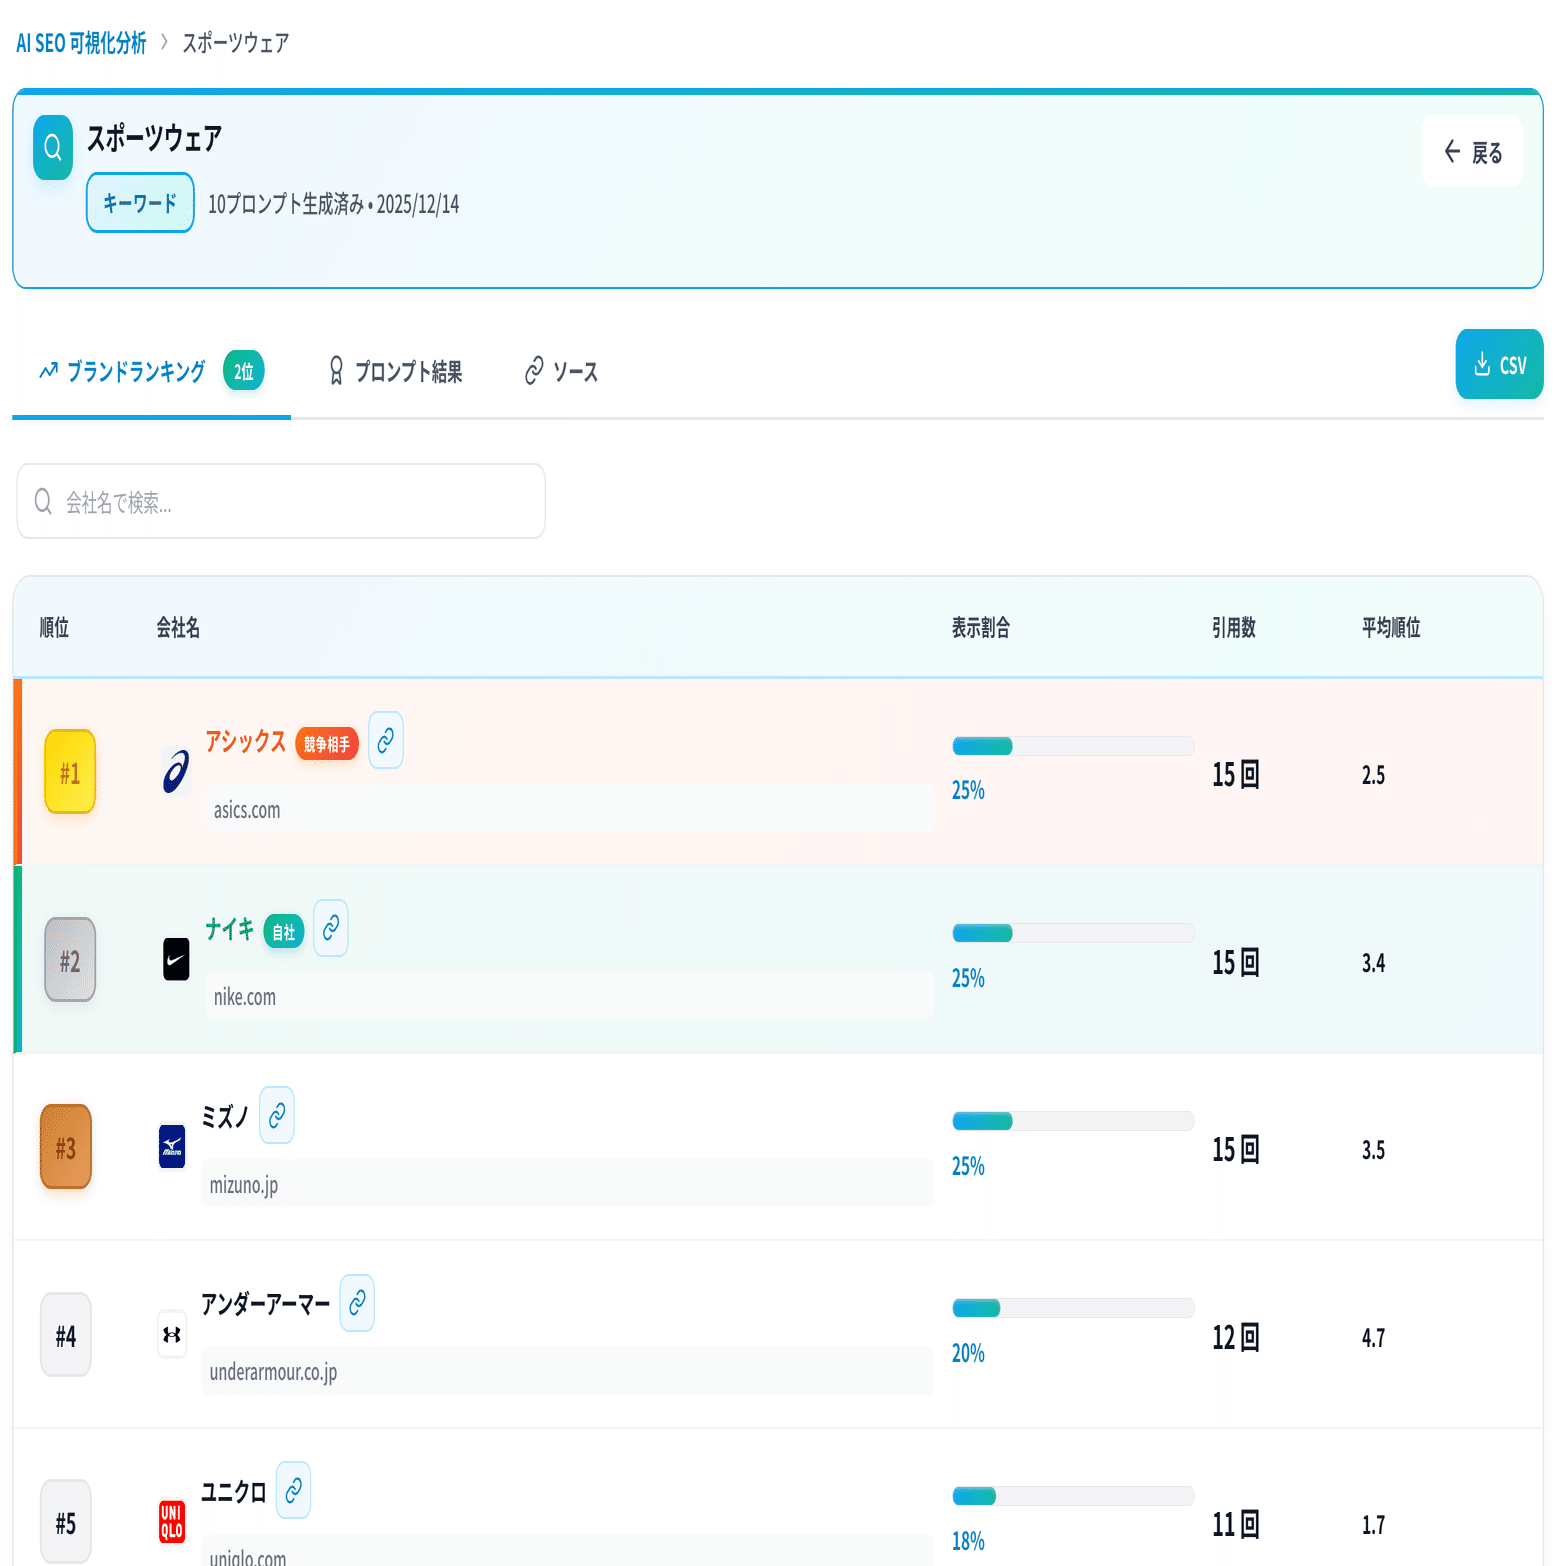Click the Mizuno link icon
The image size is (1566, 1566).
tap(276, 1115)
